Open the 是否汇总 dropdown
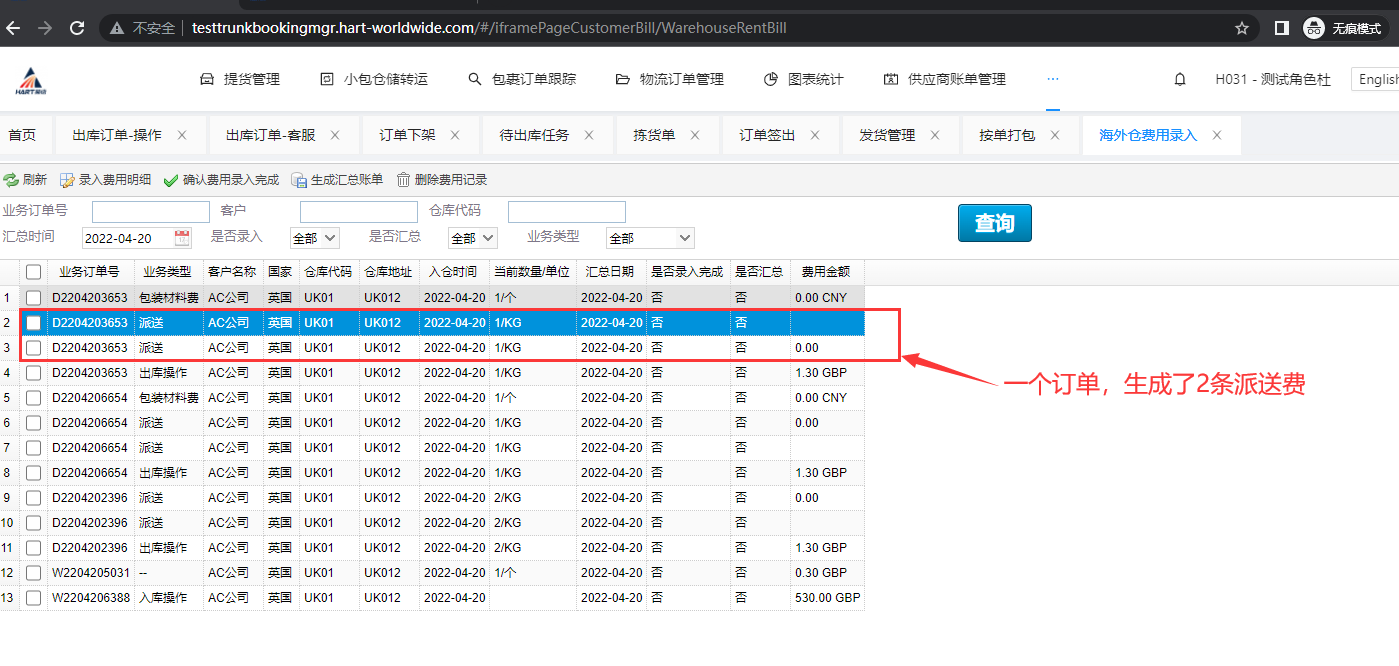Viewport: 1399px width, 666px height. tap(472, 238)
